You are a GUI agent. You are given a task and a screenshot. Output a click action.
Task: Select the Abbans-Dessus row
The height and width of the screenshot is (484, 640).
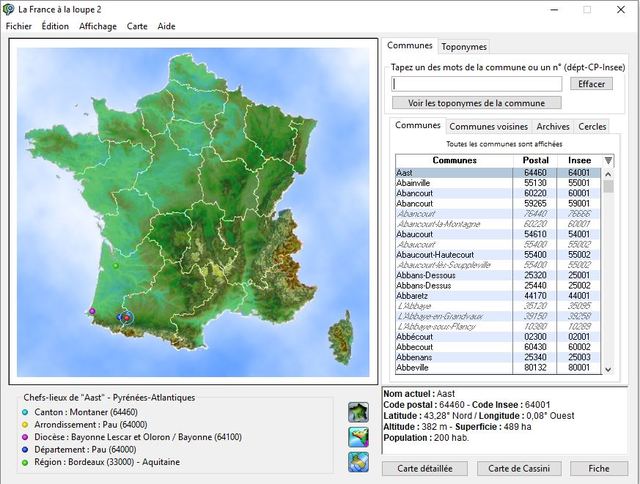[498, 286]
